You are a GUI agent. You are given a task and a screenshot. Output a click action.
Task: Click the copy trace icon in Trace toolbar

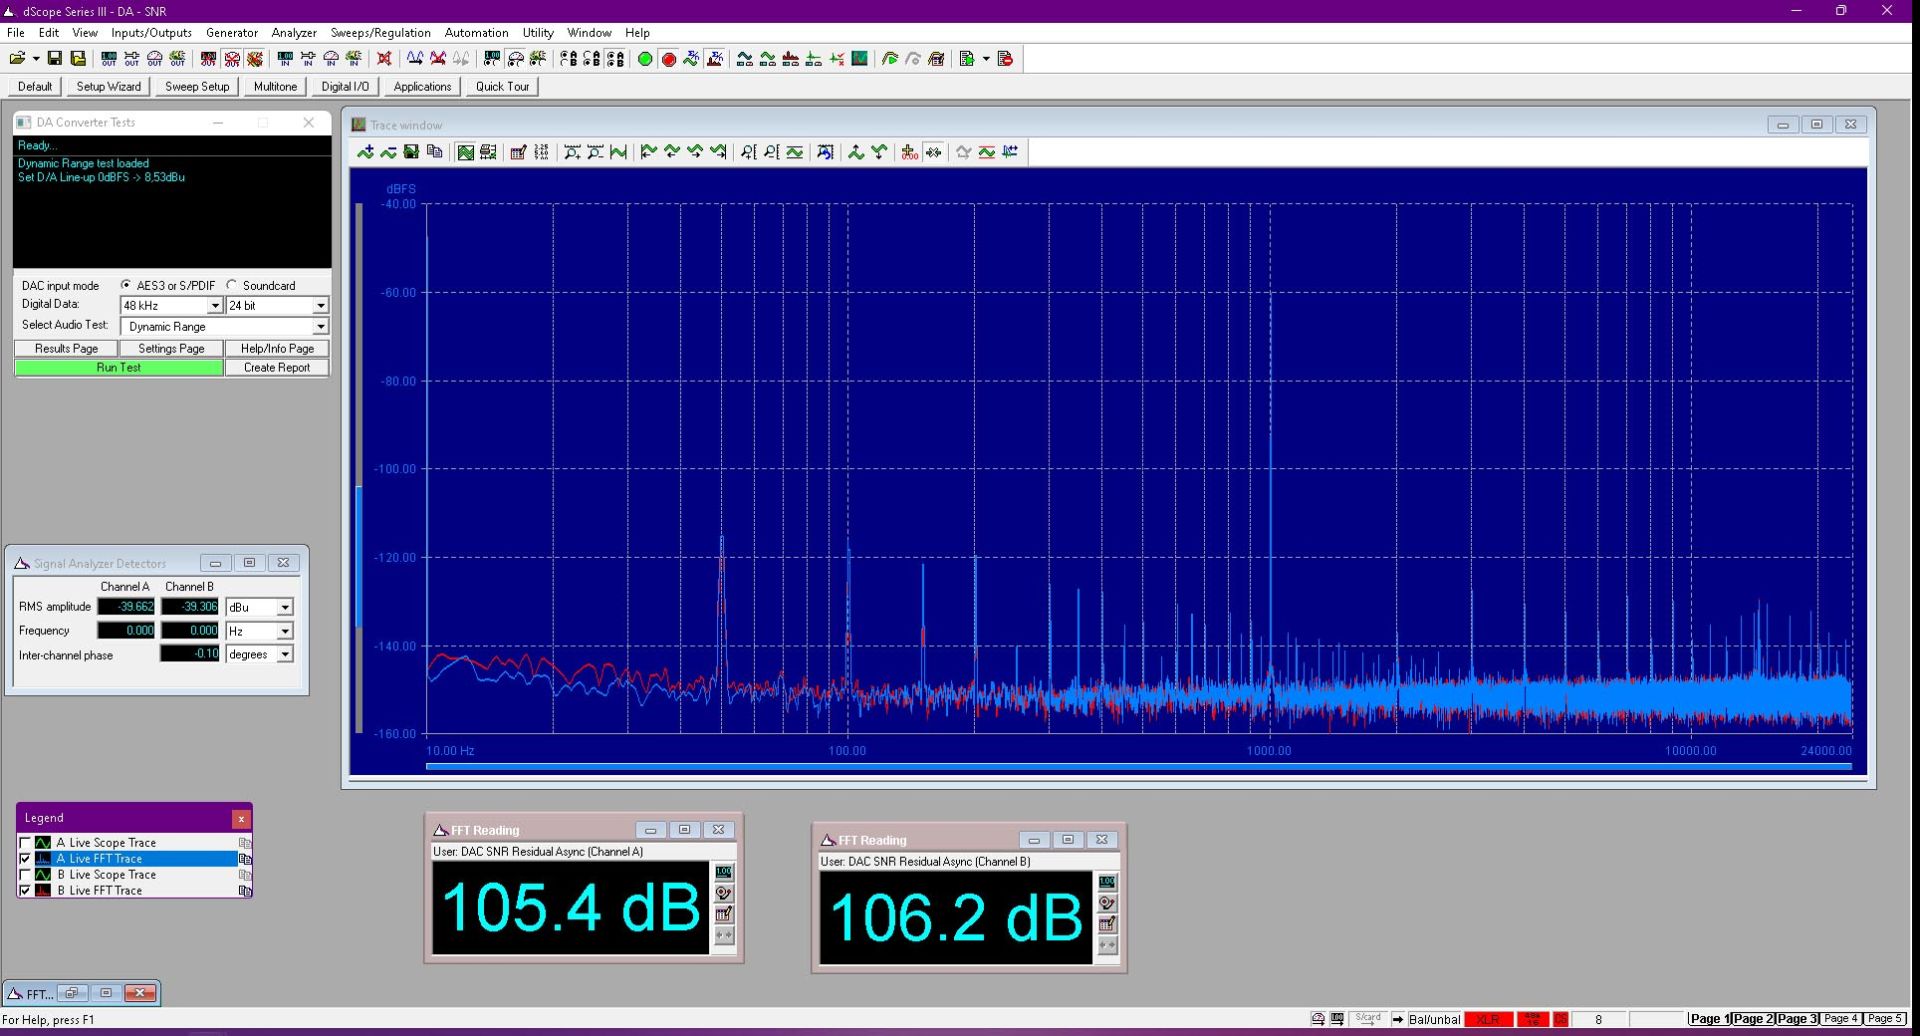pyautogui.click(x=434, y=152)
